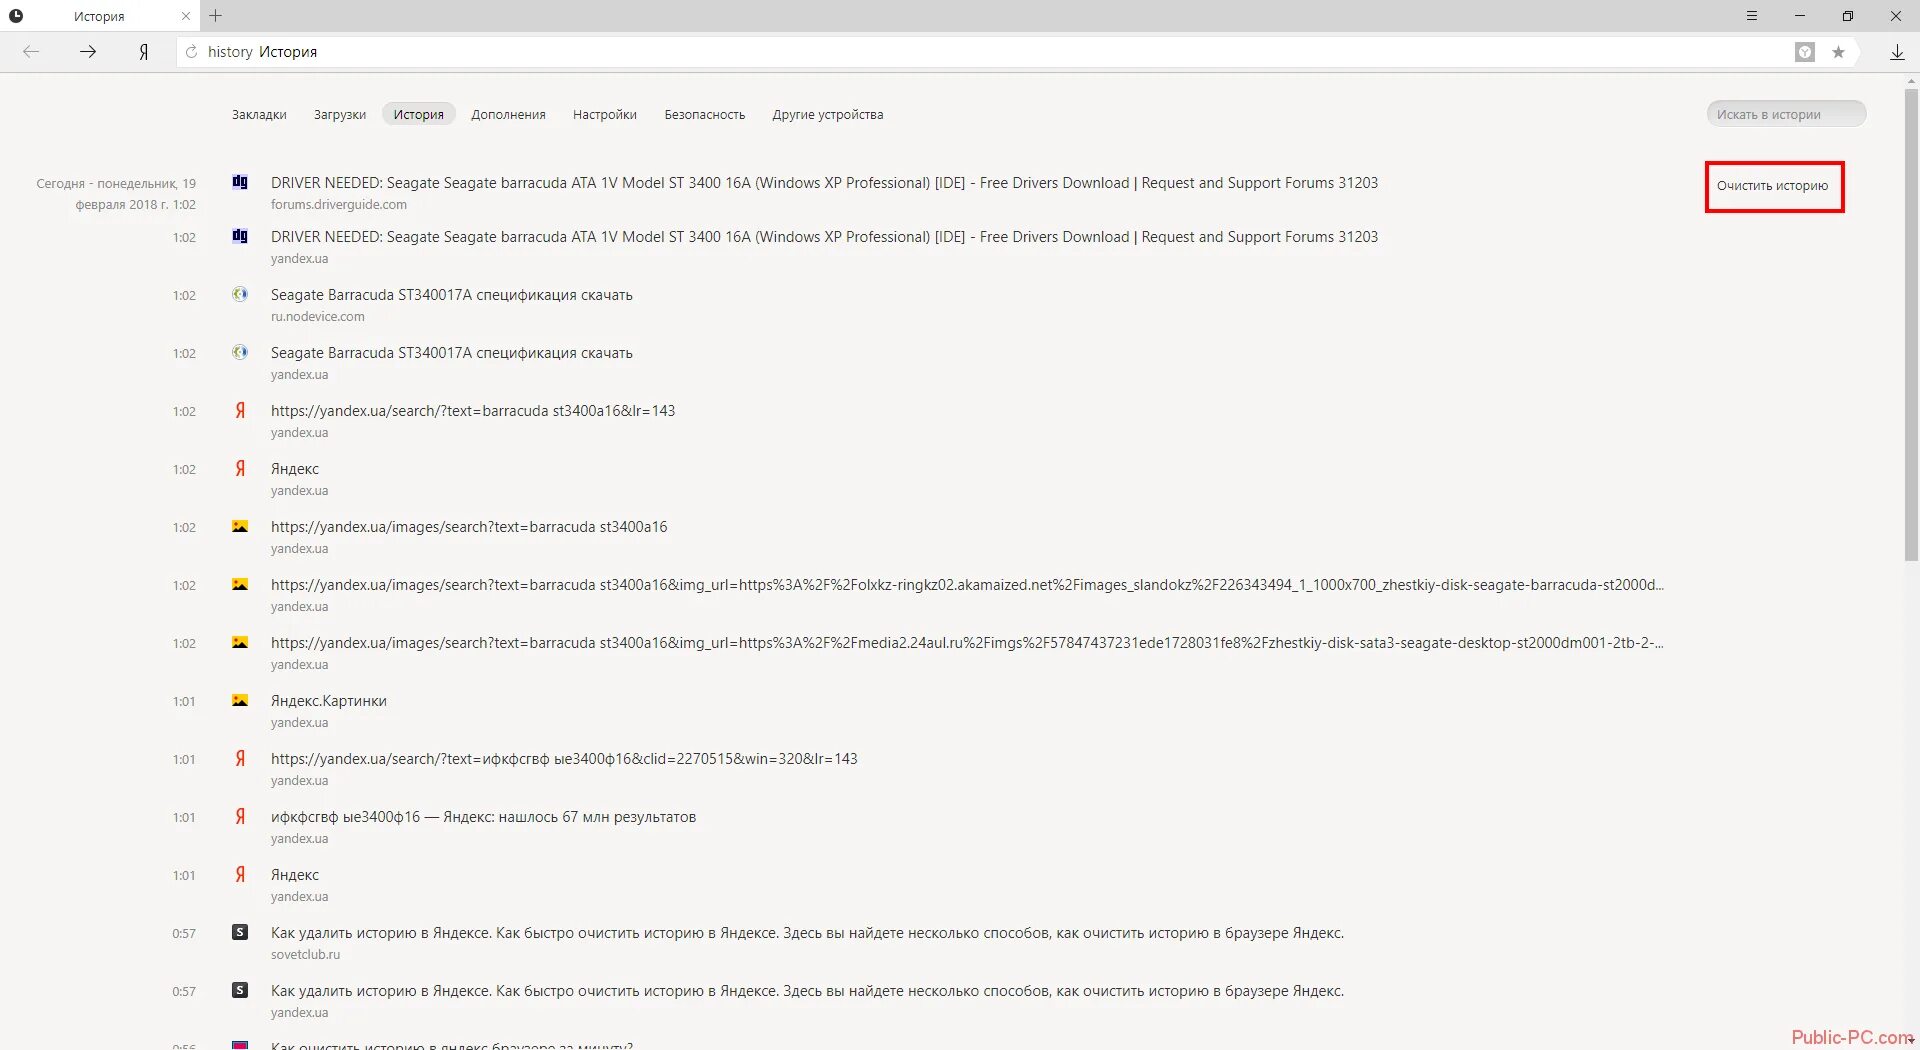Go back with the left arrow button
Viewport: 1920px width, 1050px height.
coord(31,52)
